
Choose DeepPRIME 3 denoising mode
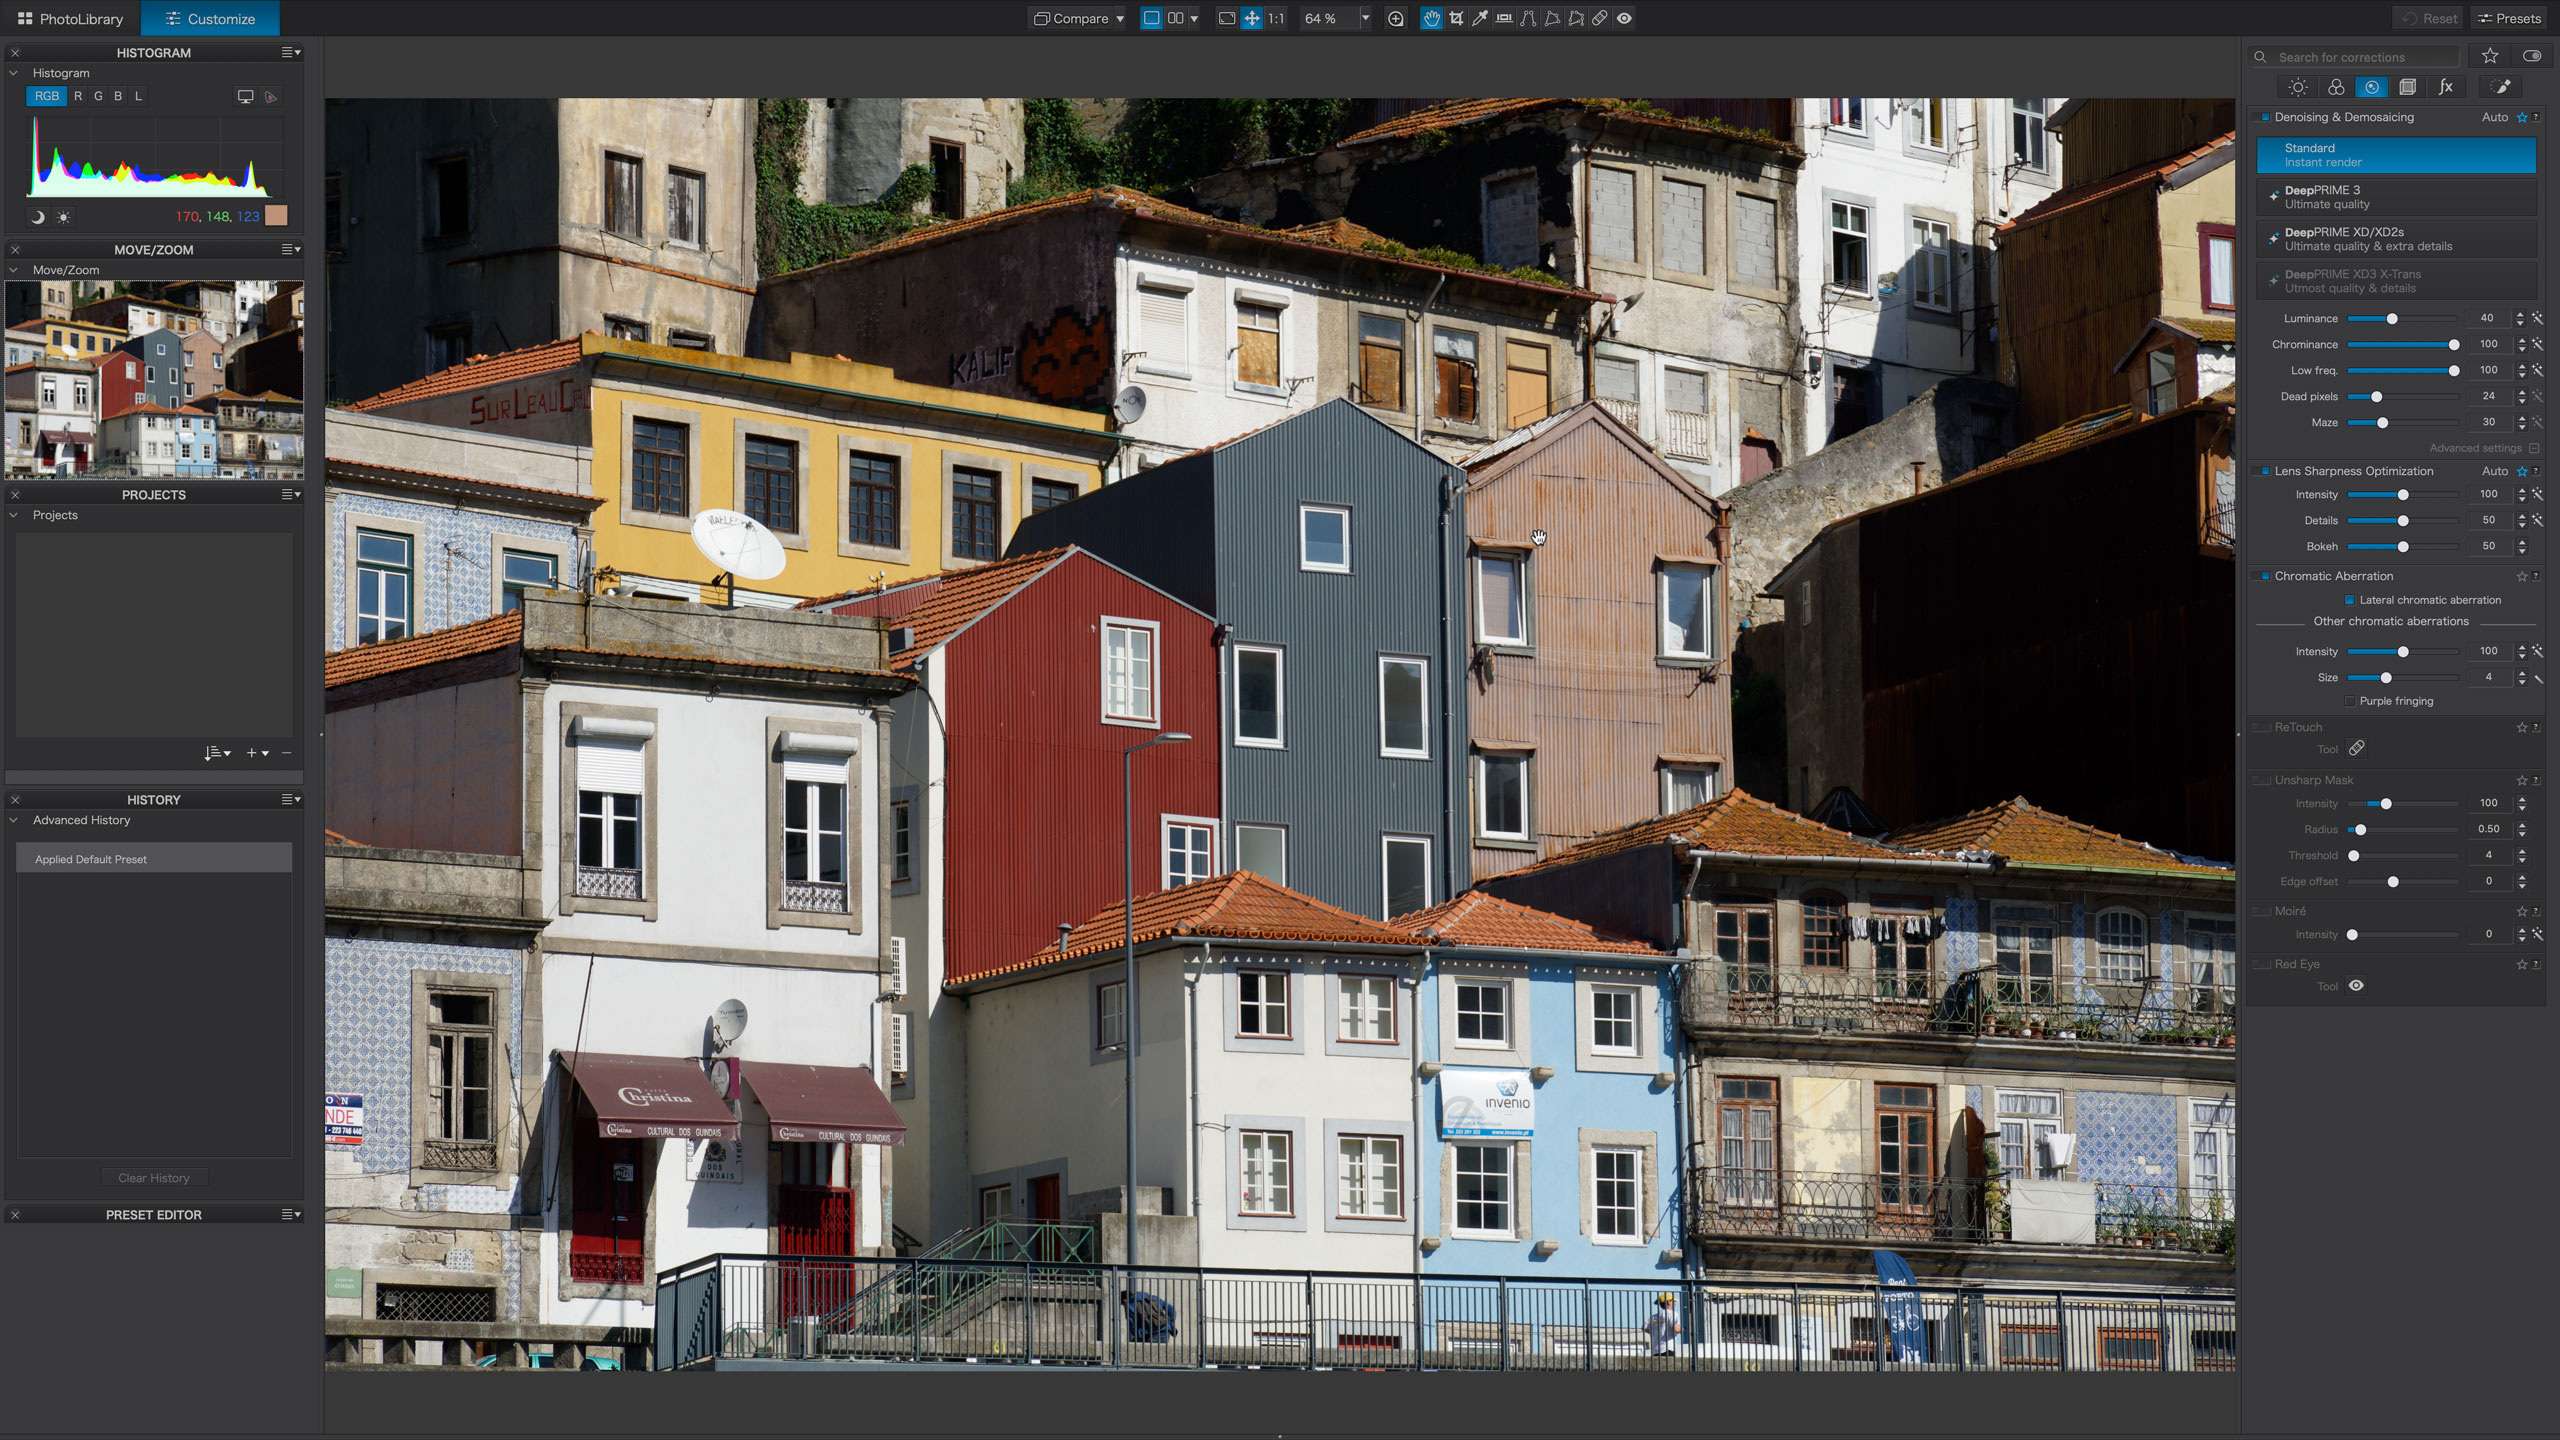tap(2396, 197)
